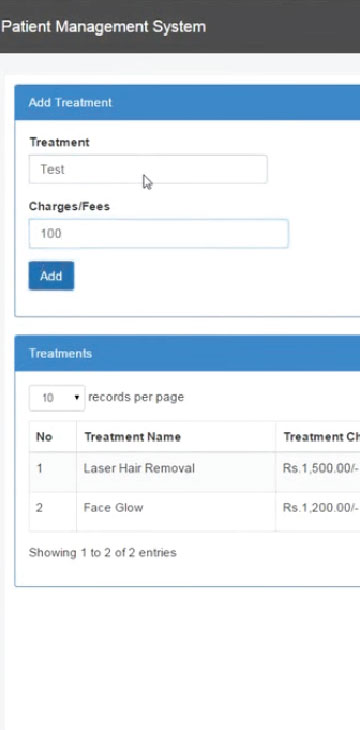Click the Treatments panel header

click(187, 353)
